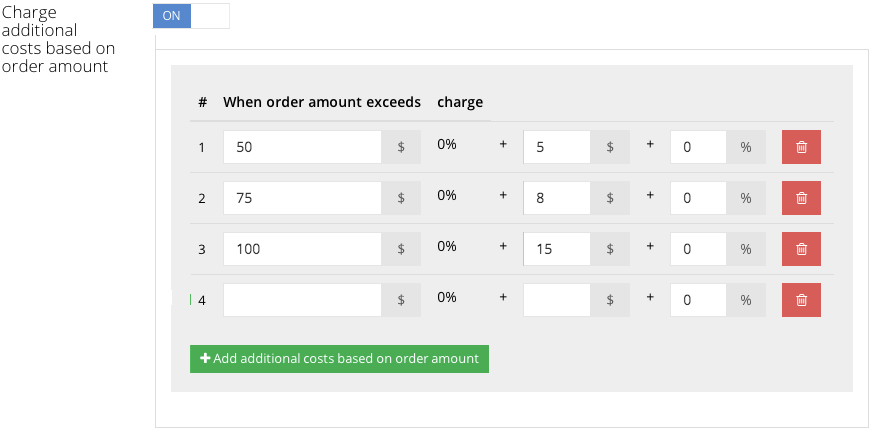Click Add additional costs based on order amount

click(339, 359)
